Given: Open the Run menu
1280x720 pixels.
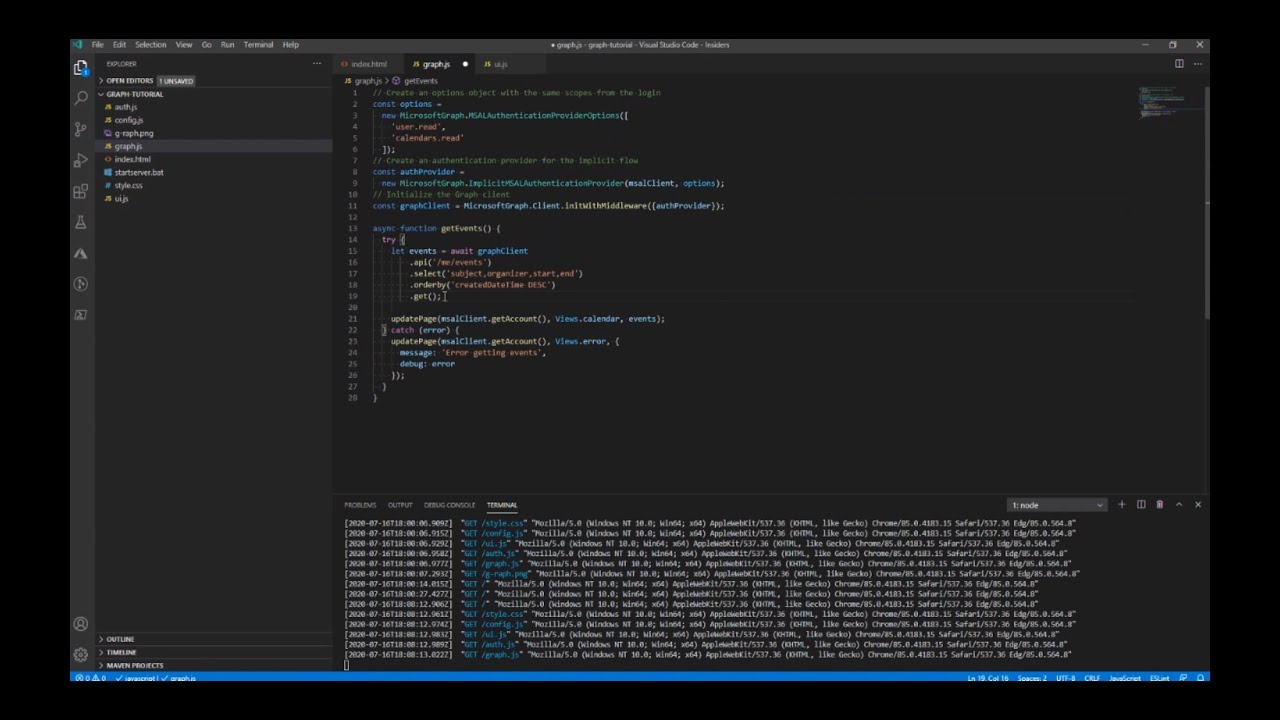Looking at the screenshot, I should point(227,45).
